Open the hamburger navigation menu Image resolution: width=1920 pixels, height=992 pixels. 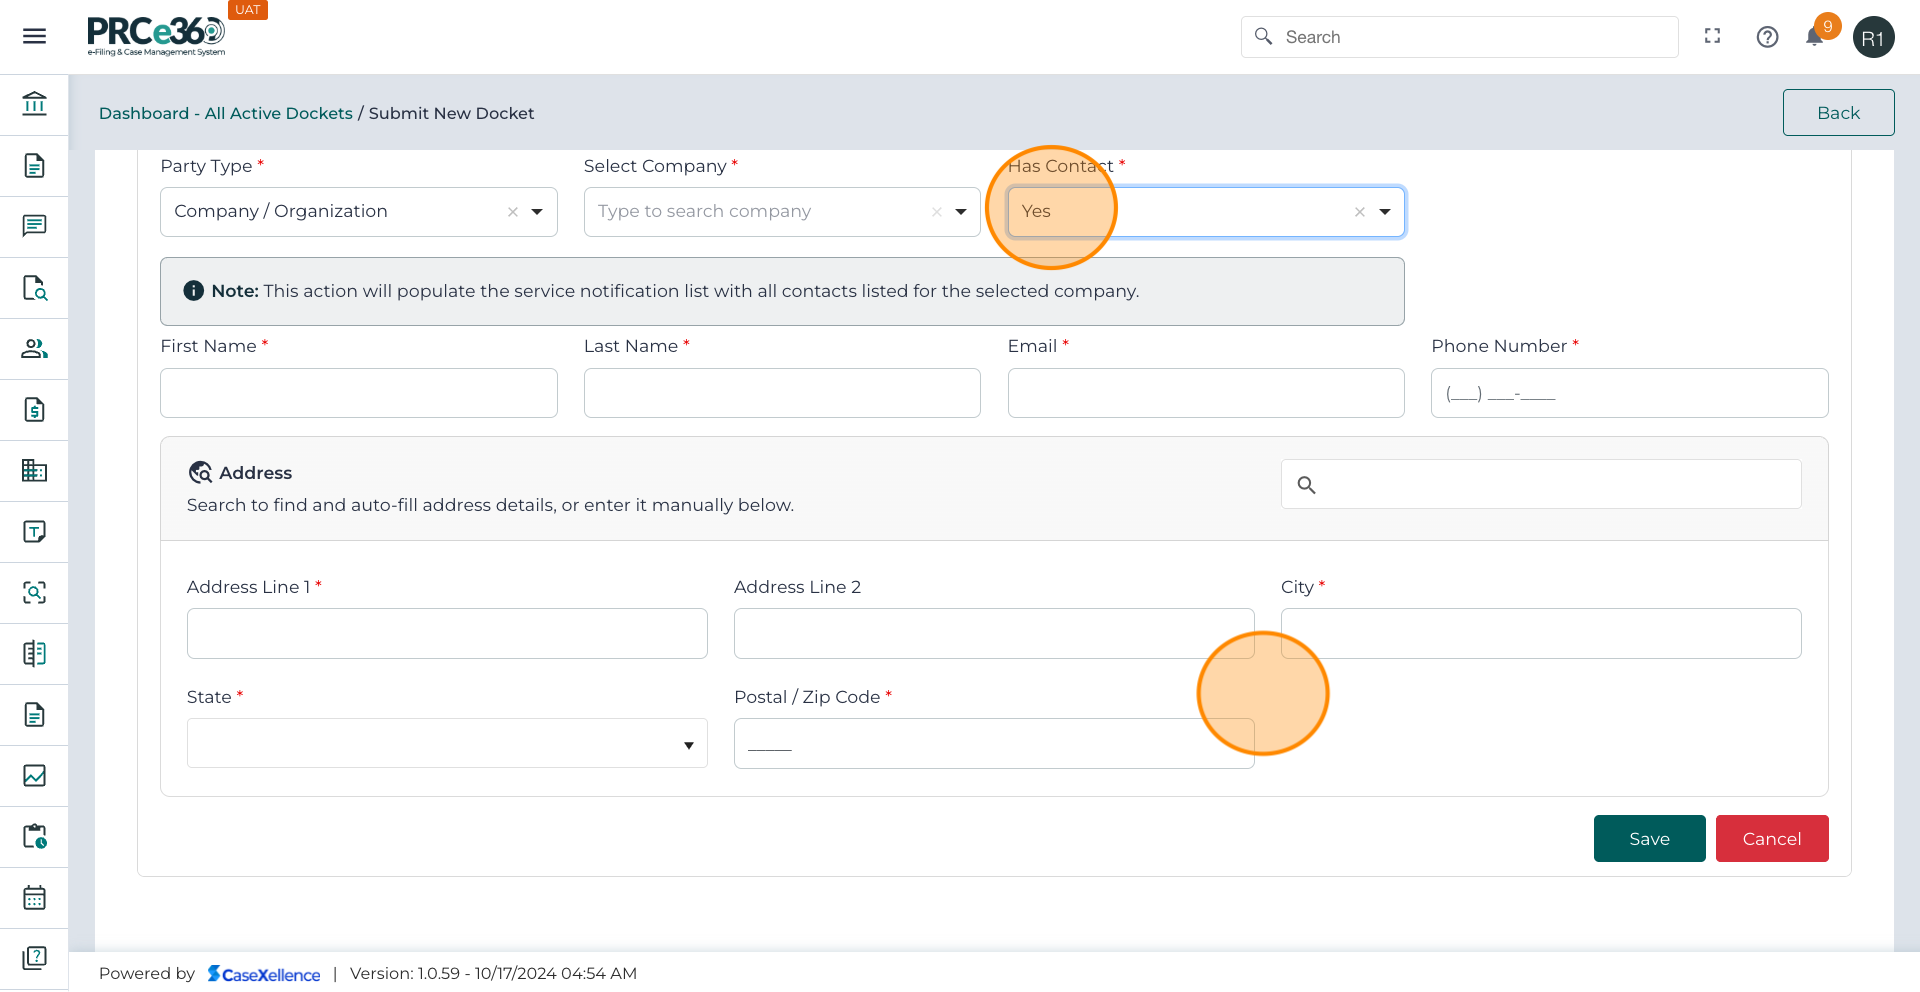(x=34, y=37)
